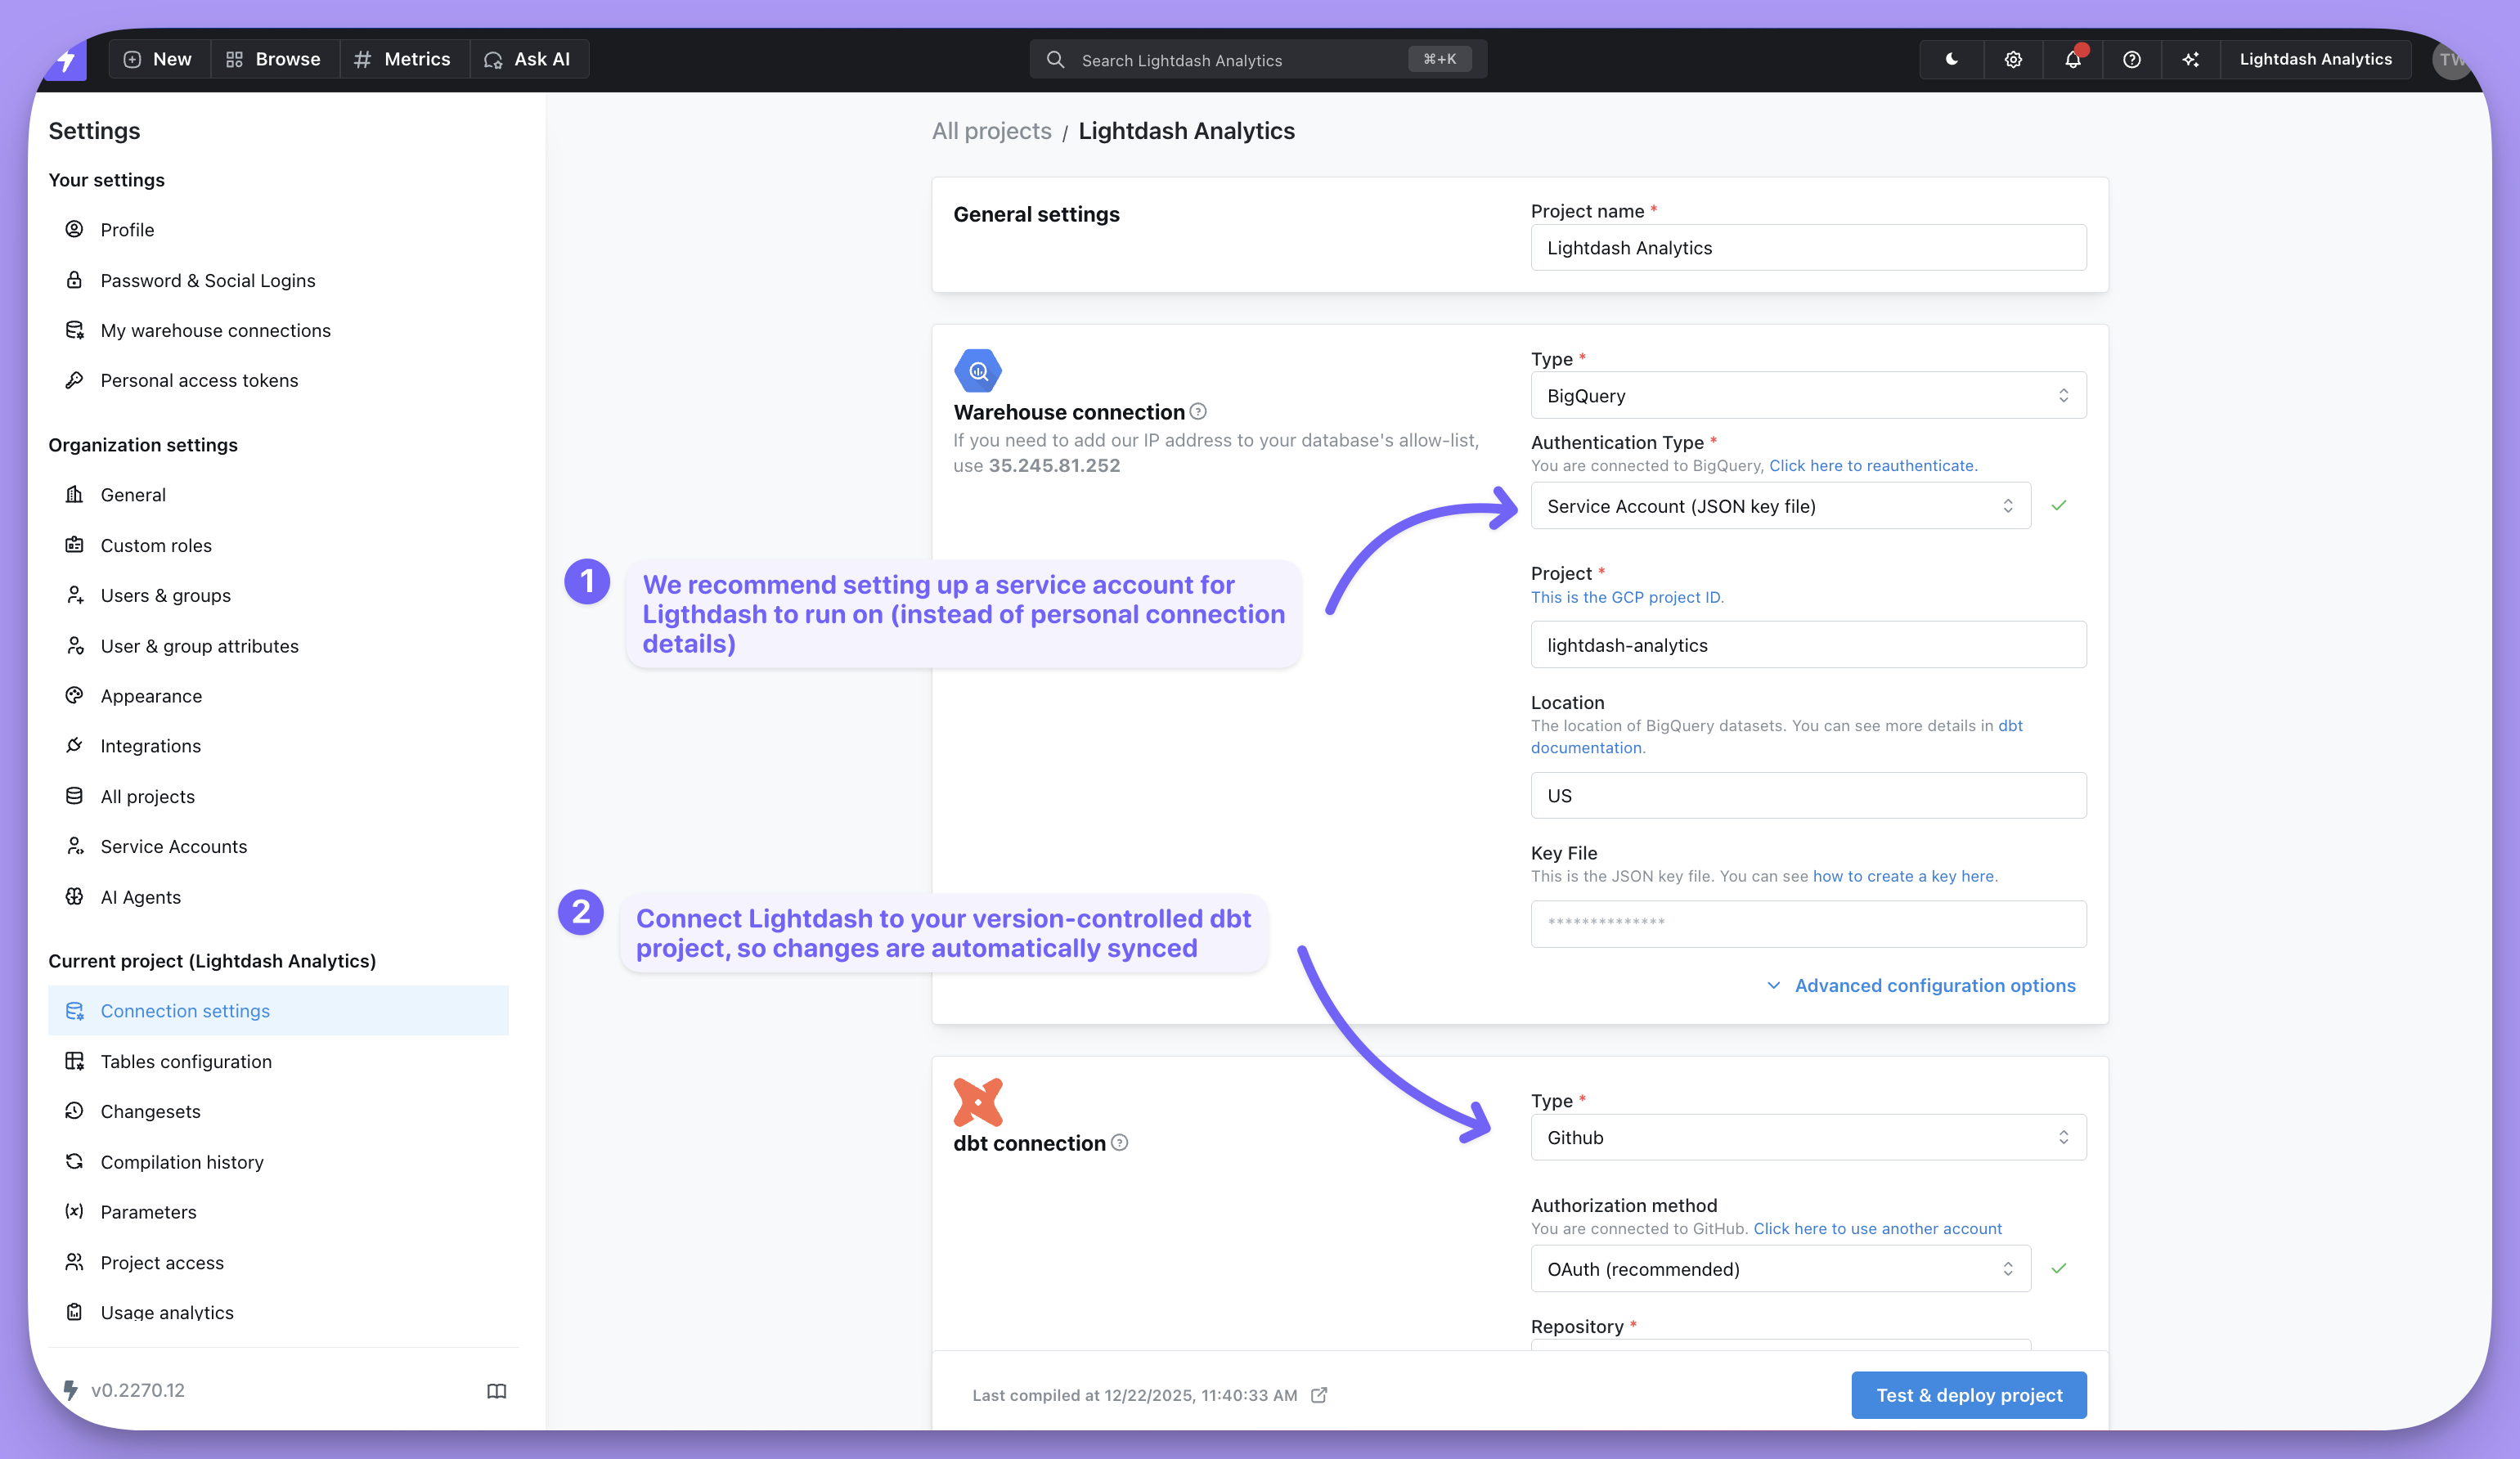Click info icon beside dbt connection

coord(1120,1142)
